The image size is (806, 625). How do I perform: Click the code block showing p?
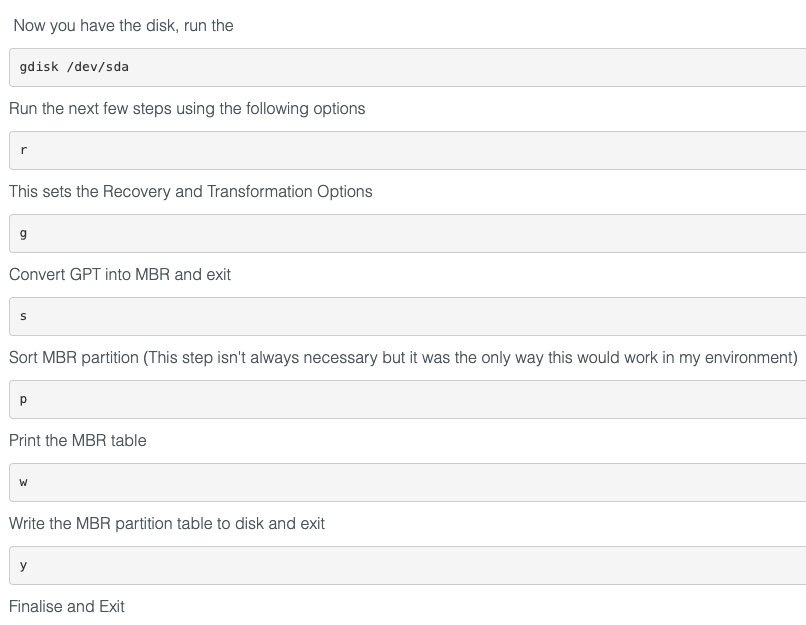408,399
